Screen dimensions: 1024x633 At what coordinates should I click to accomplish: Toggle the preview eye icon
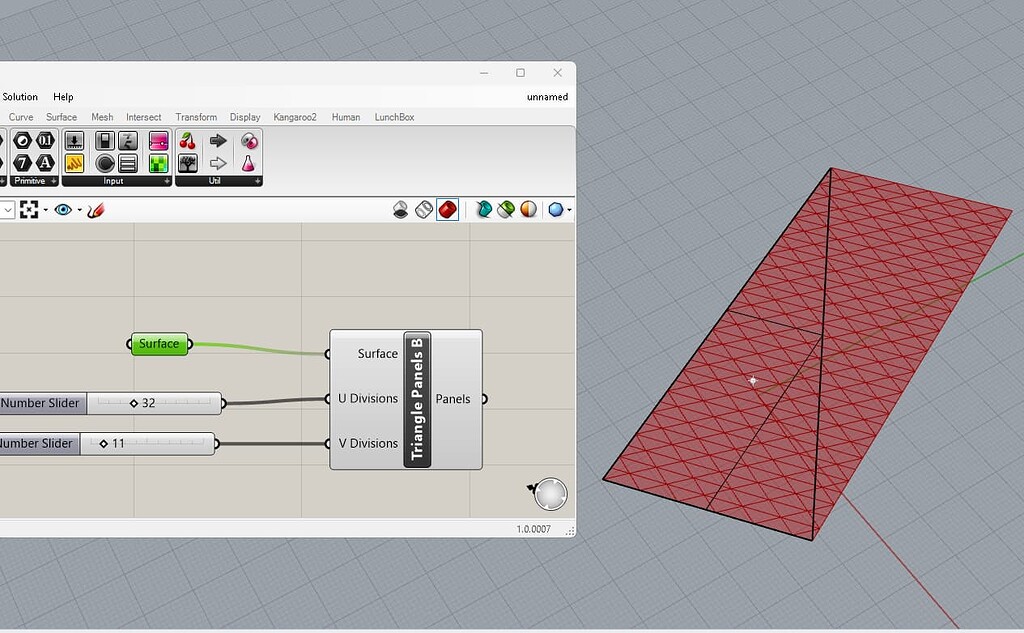[63, 210]
